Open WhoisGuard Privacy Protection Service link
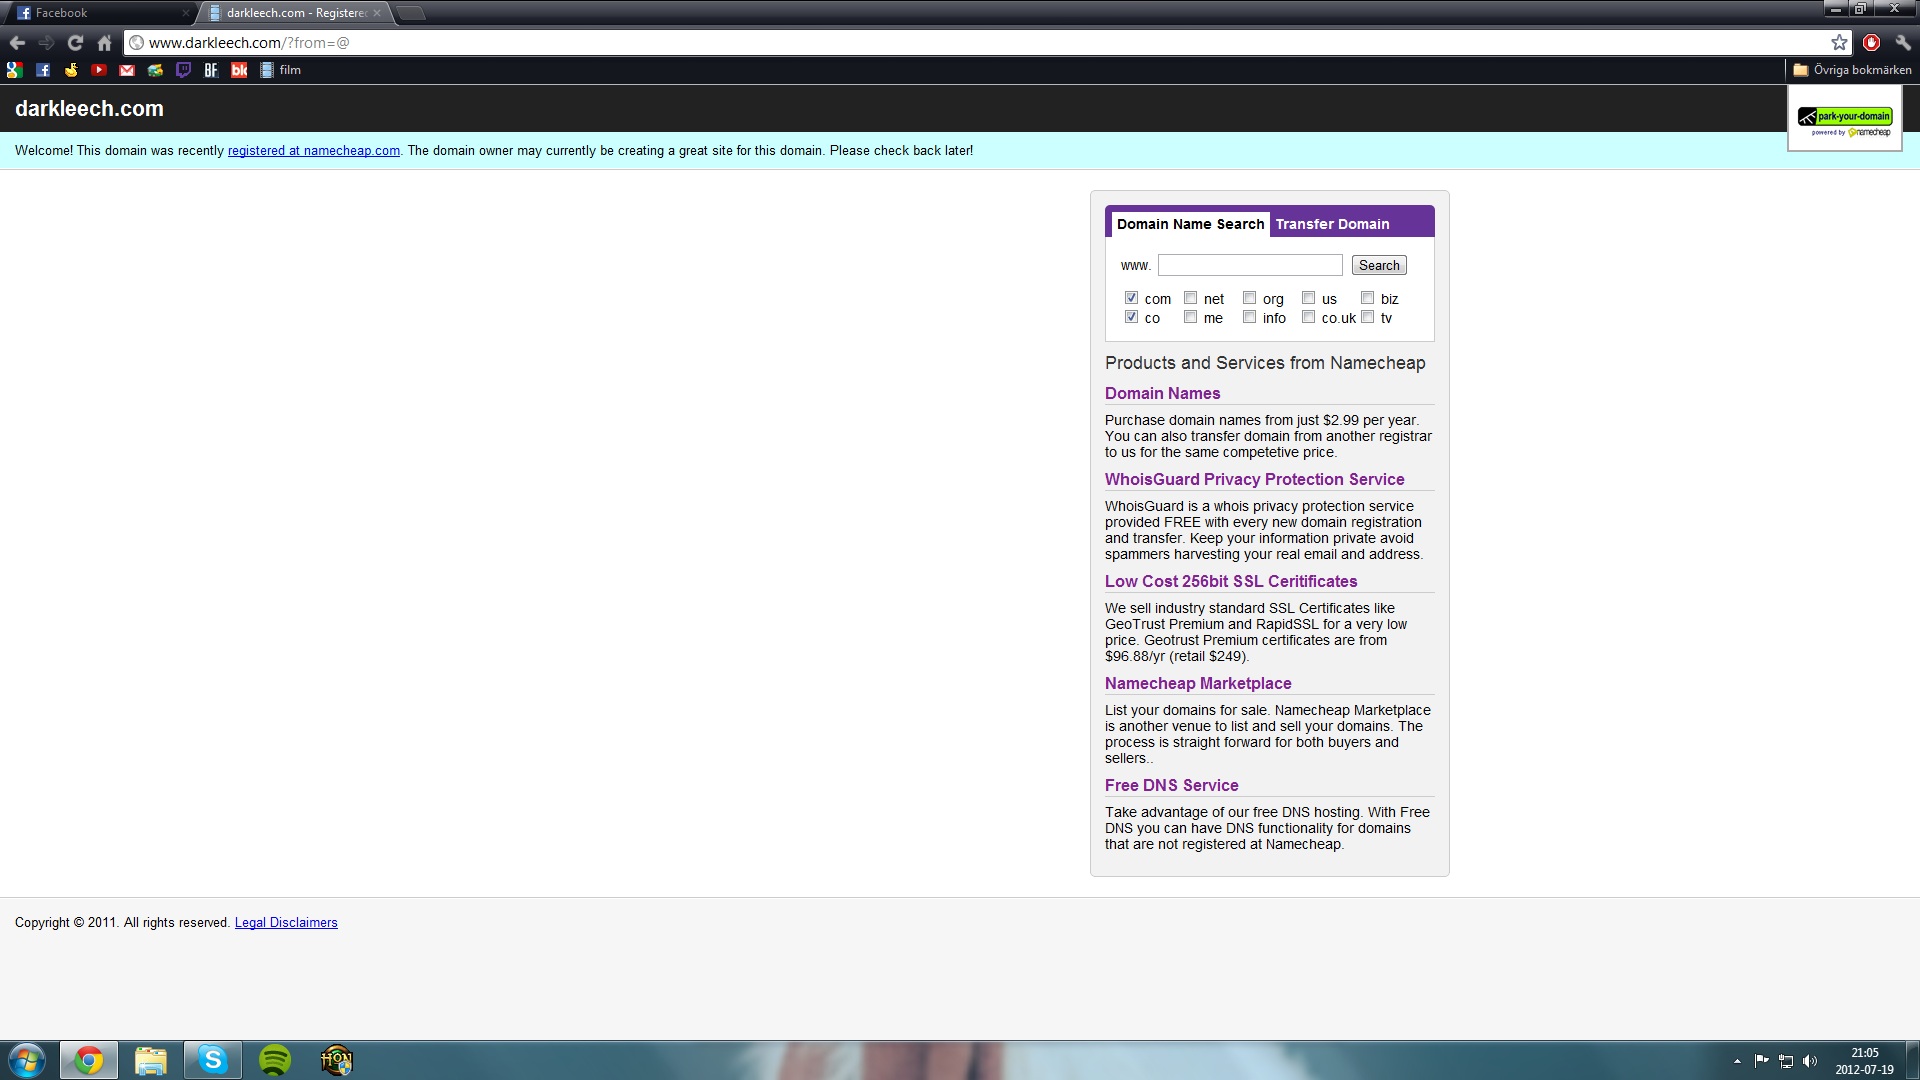This screenshot has height=1080, width=1920. coord(1254,479)
